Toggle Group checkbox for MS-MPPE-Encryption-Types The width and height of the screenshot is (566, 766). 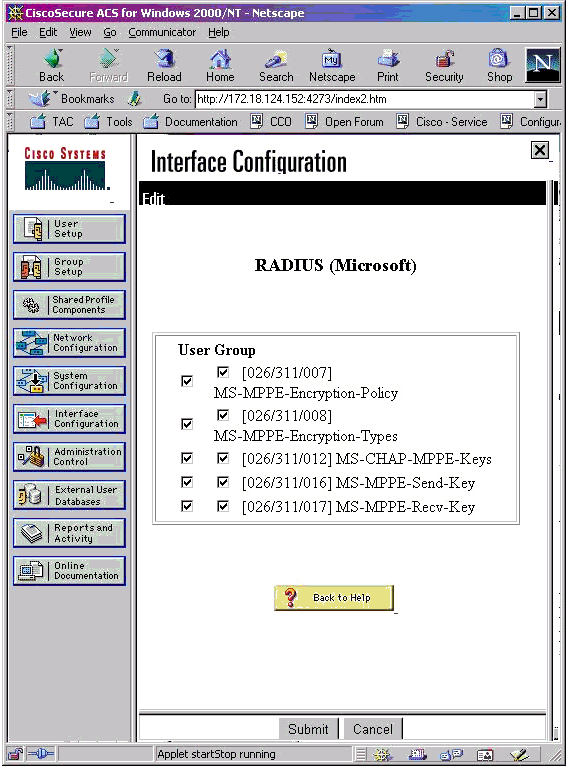click(223, 415)
